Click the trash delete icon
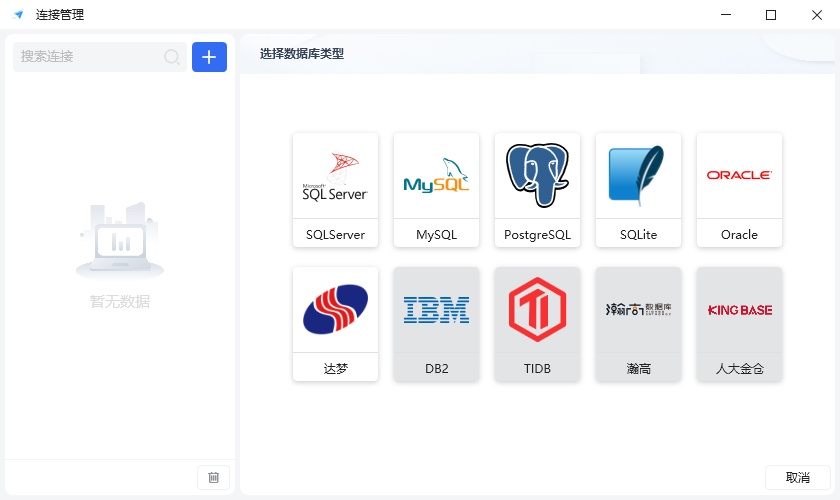Screen dimensions: 840x500 click(213, 477)
